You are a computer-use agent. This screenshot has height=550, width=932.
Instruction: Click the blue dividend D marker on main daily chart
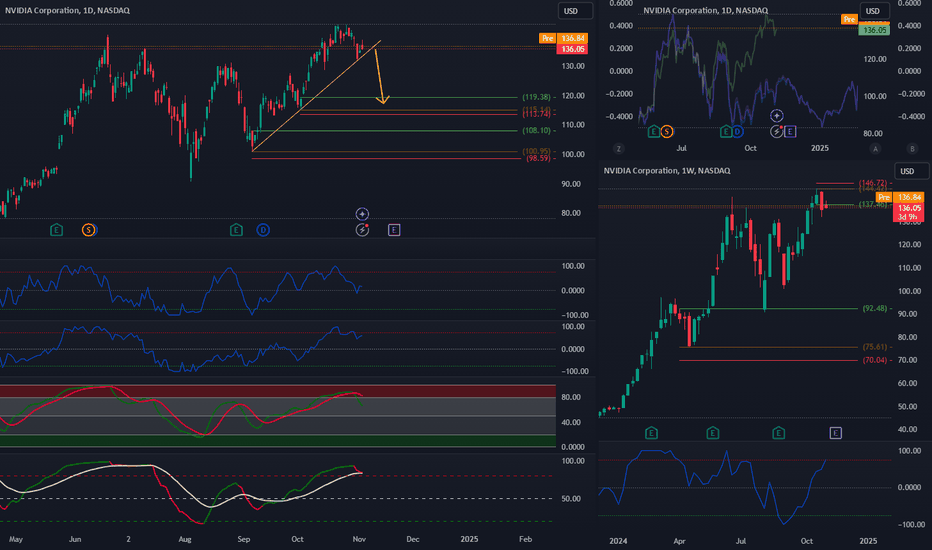pyautogui.click(x=263, y=230)
